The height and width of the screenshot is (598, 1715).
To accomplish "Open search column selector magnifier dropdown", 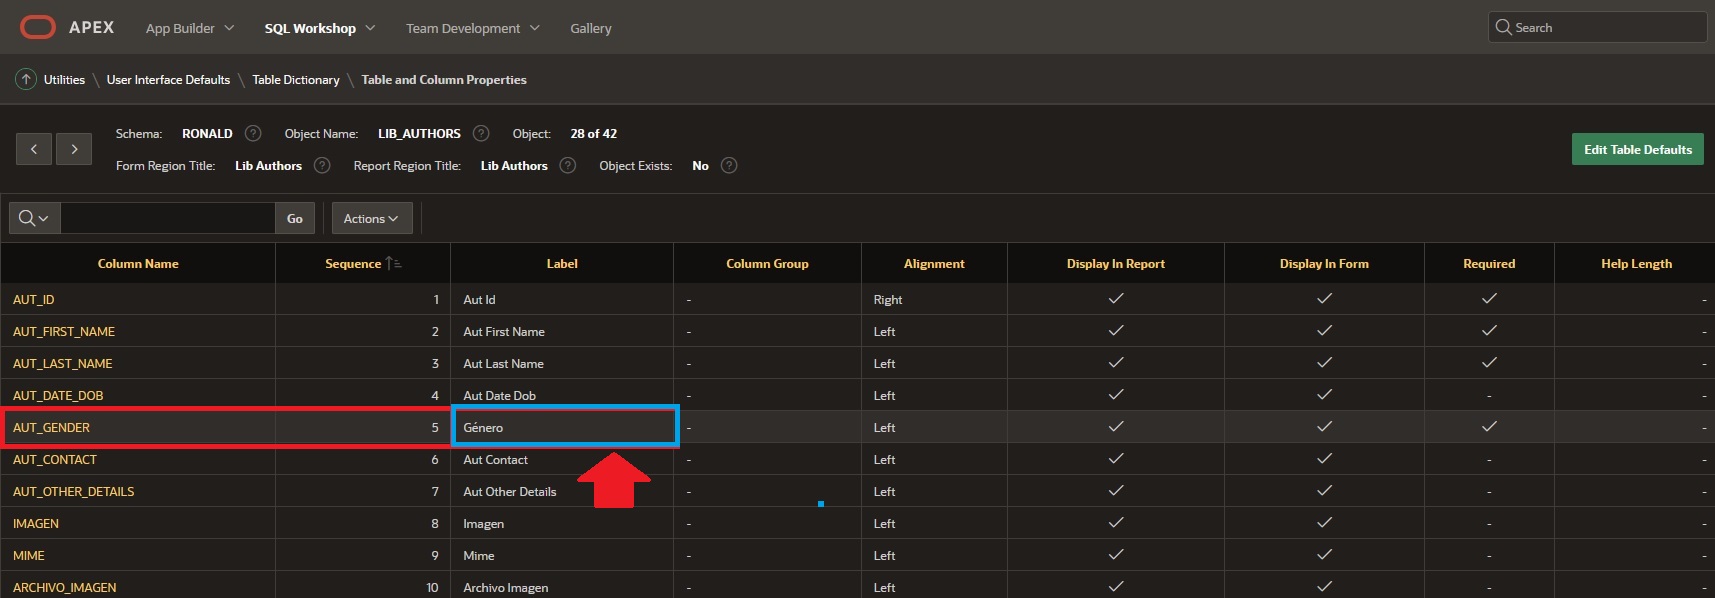I will [34, 218].
